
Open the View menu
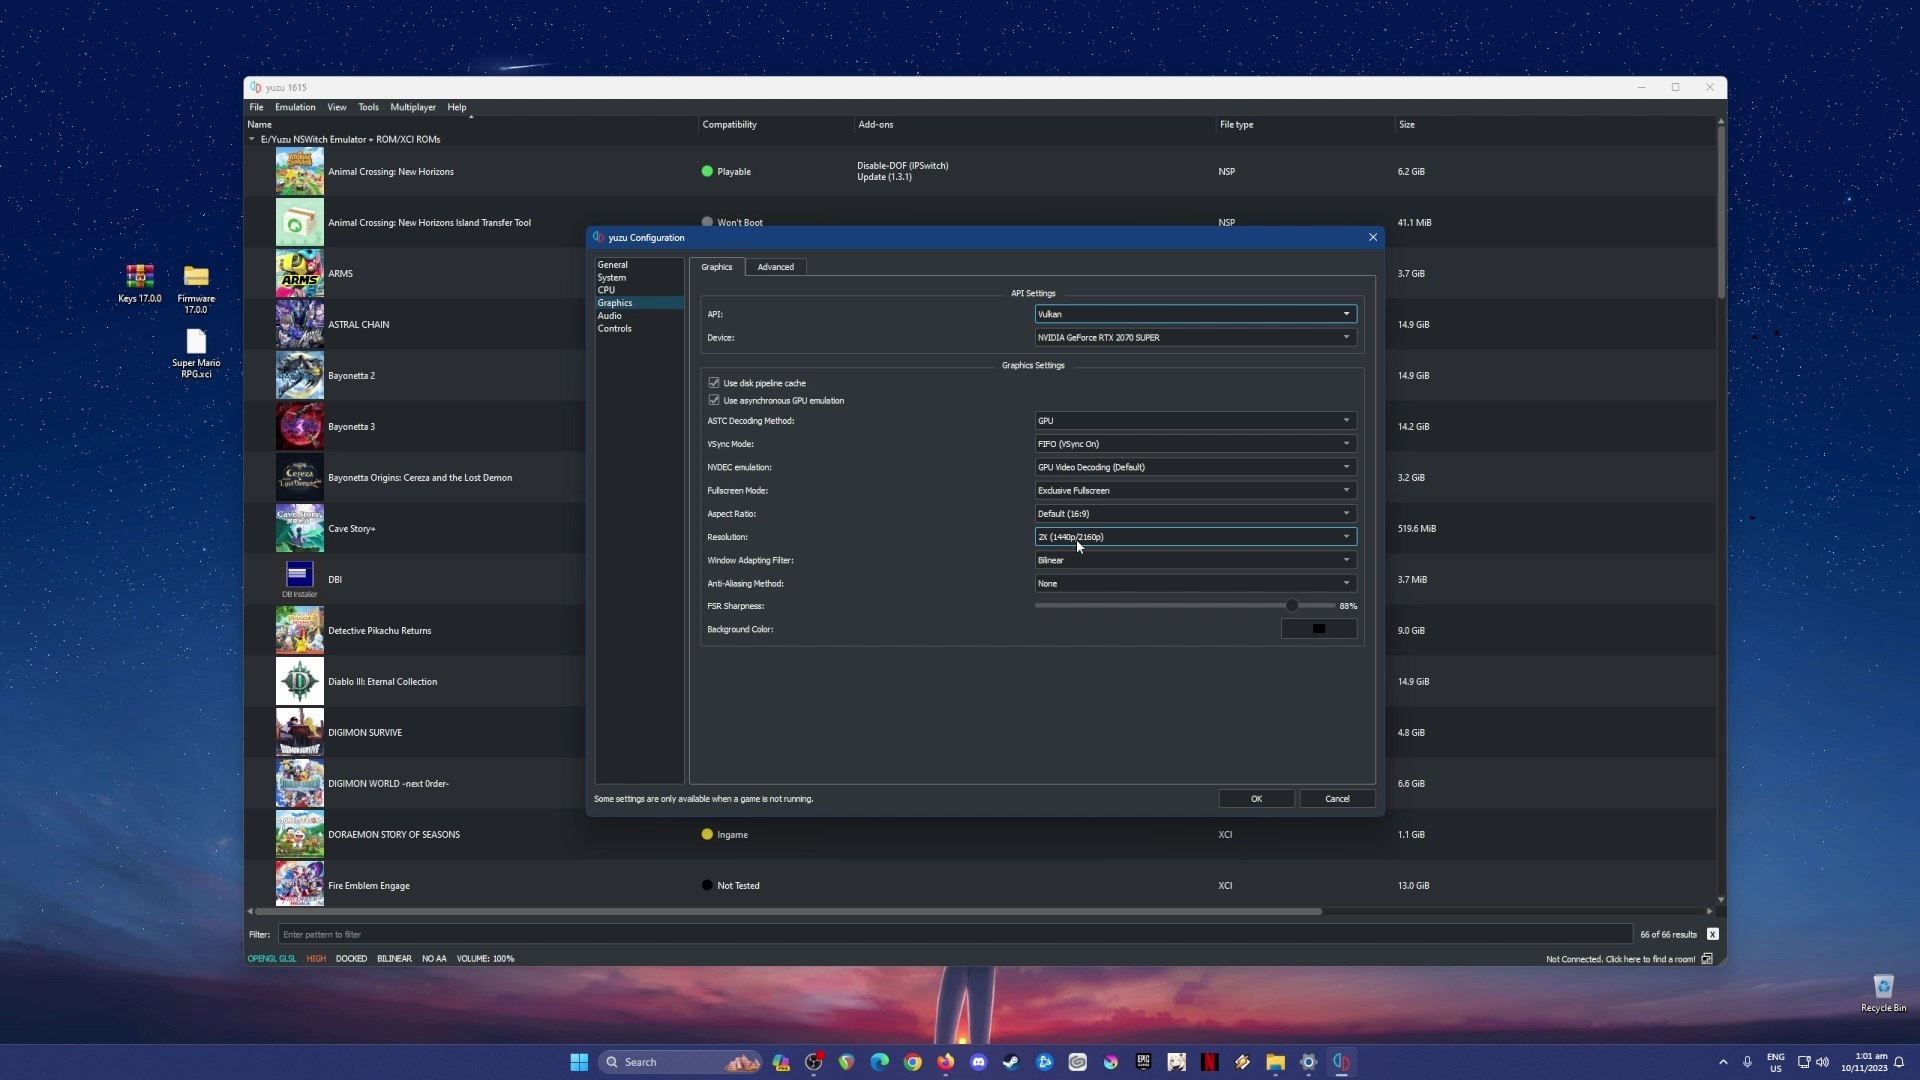[337, 107]
